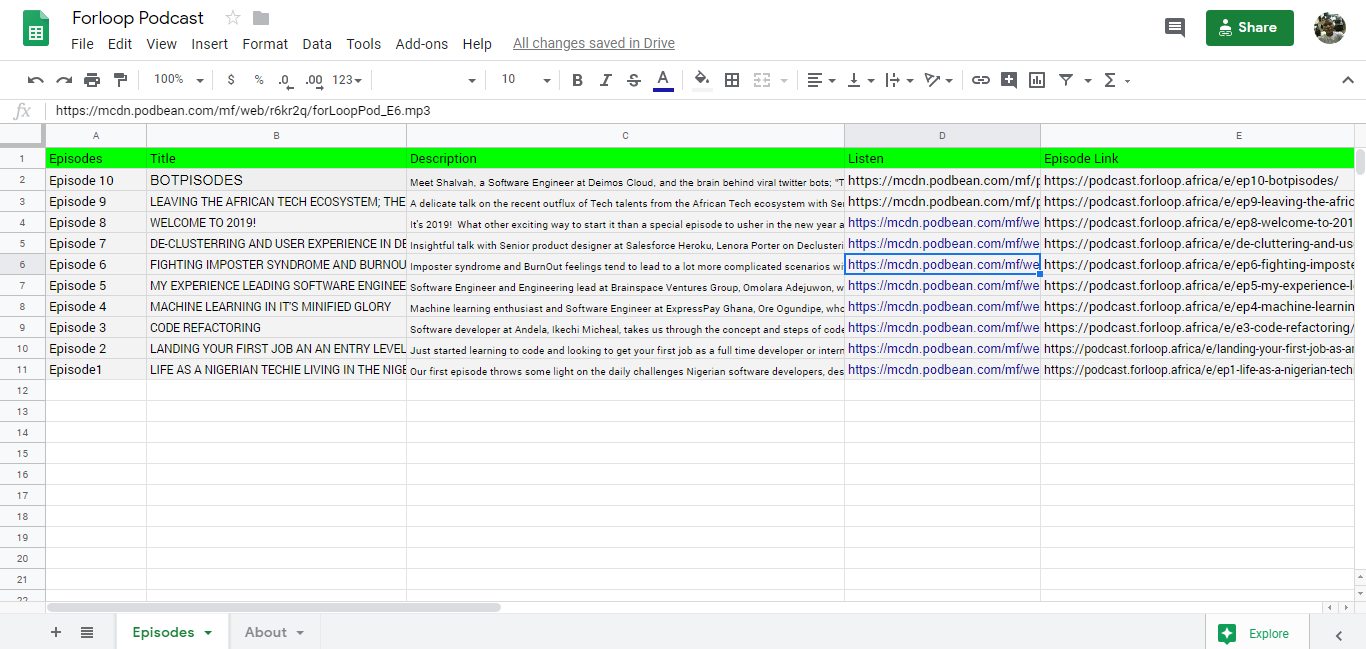
Task: Select row 6 header
Action: (x=22, y=265)
